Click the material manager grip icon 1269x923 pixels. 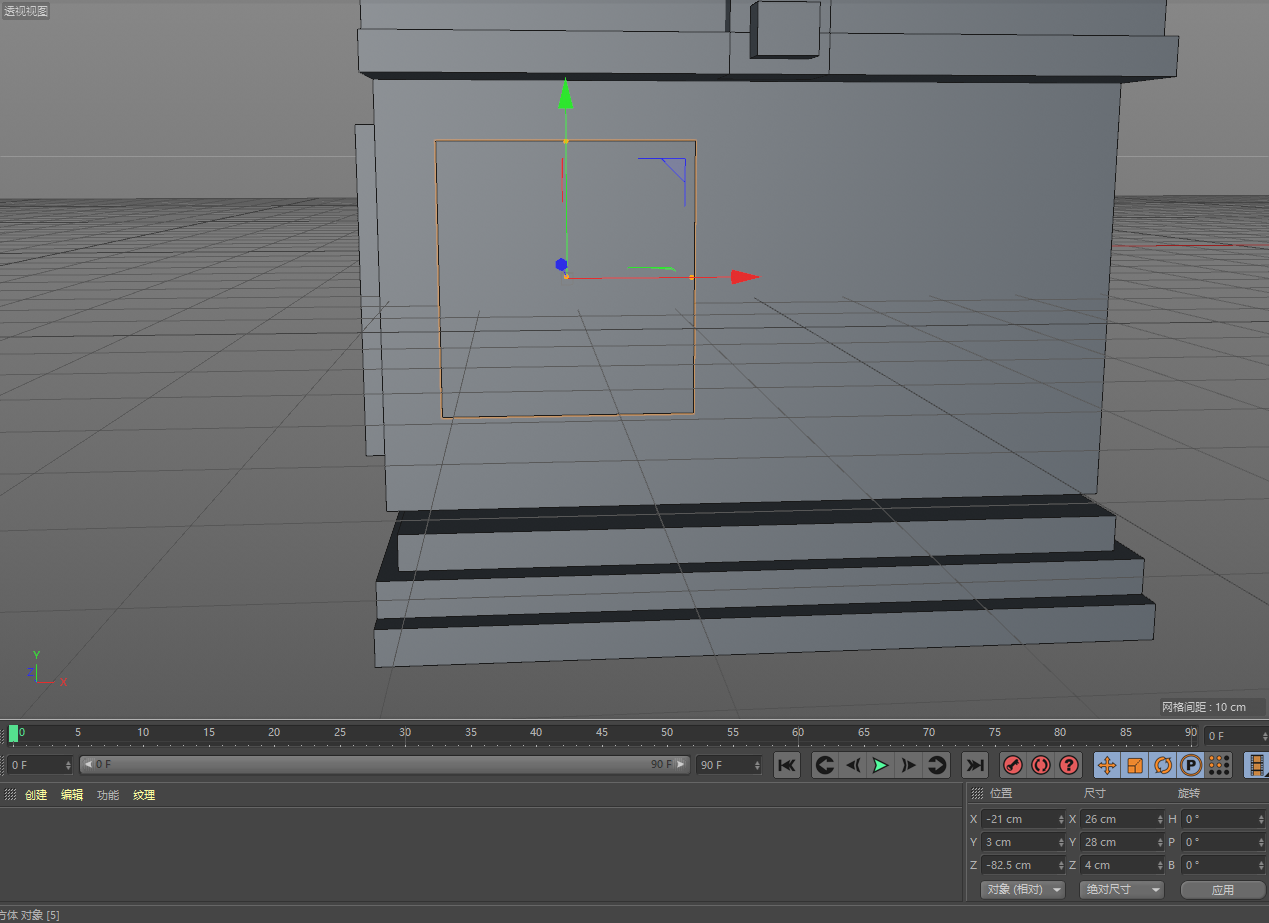pyautogui.click(x=11, y=795)
